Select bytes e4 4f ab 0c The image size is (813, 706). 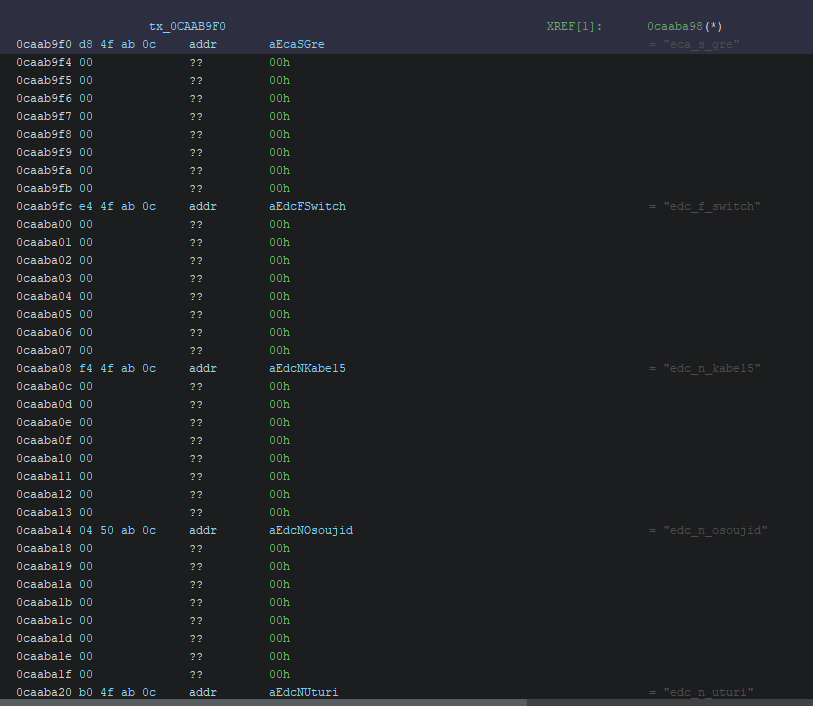117,206
